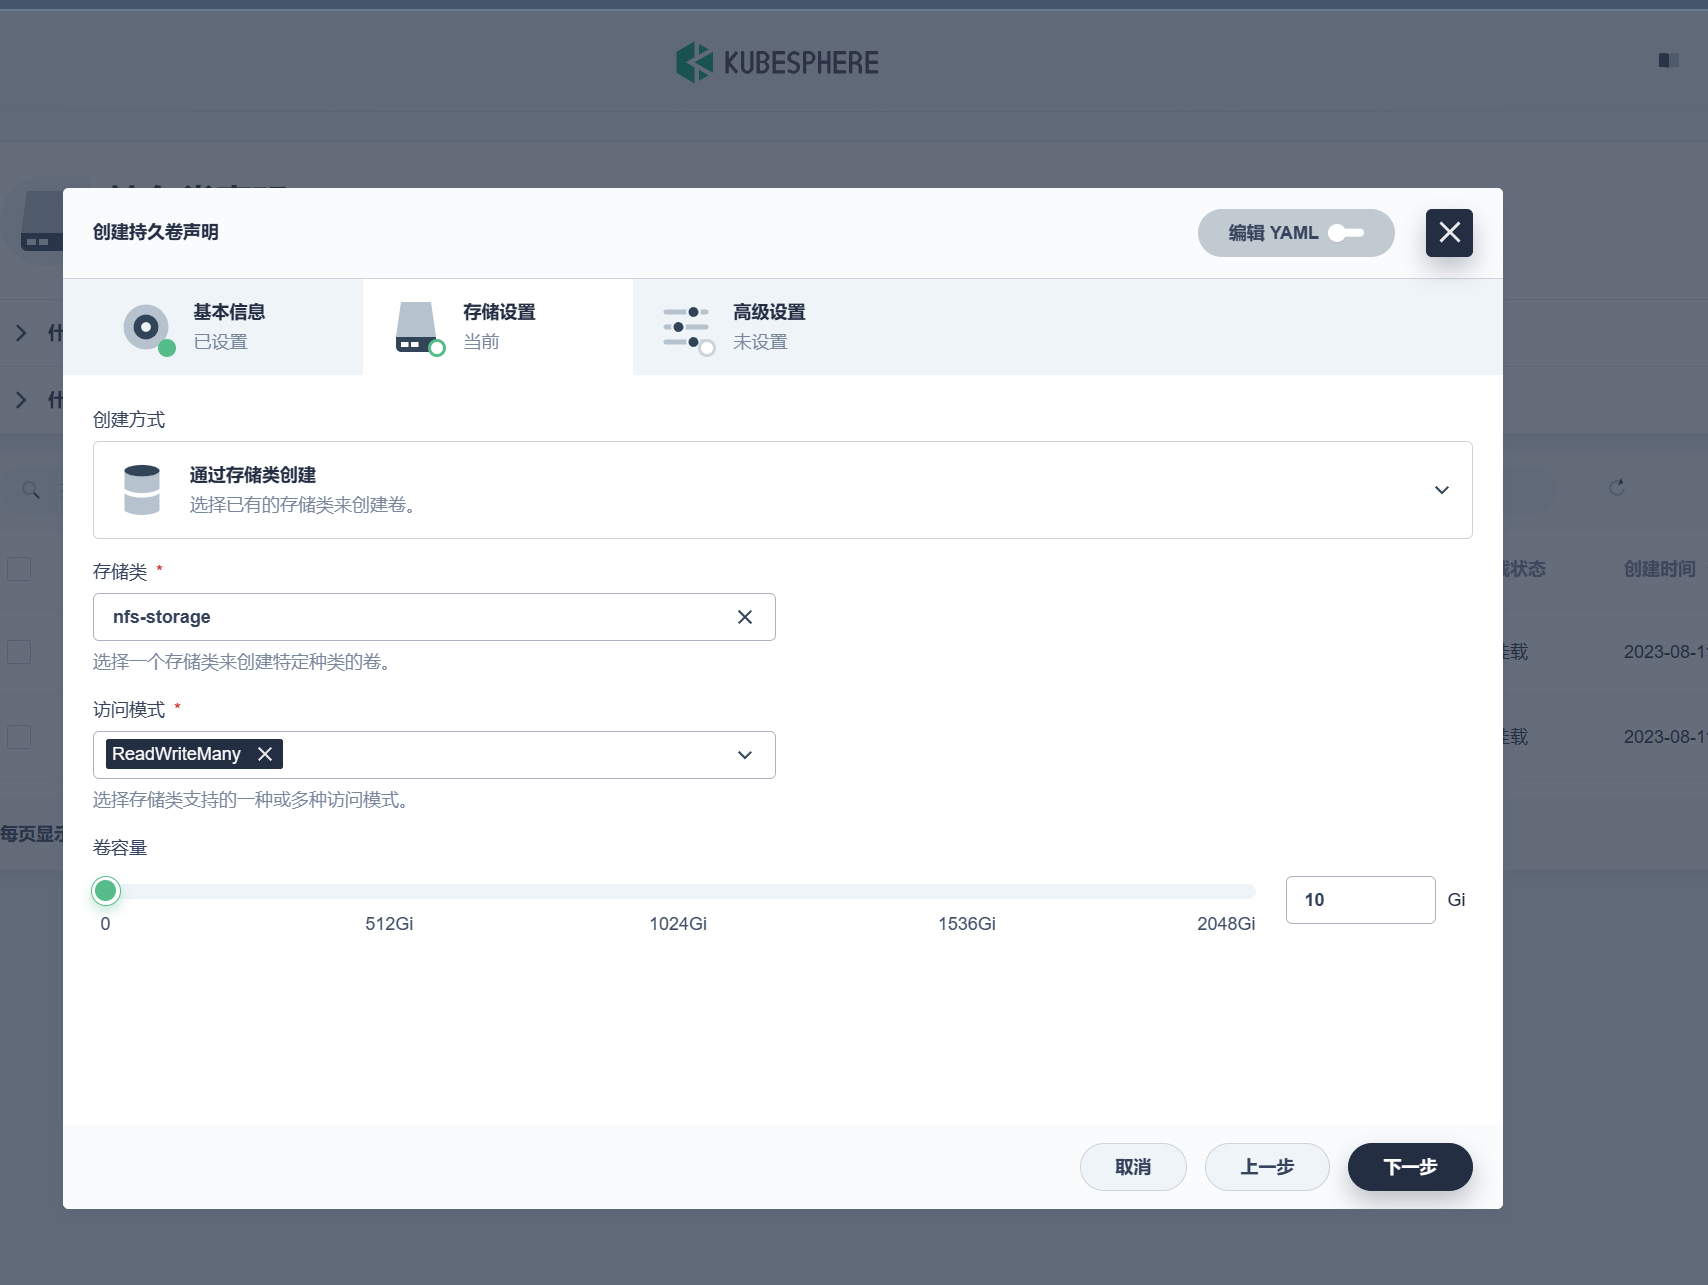Click the 基本信息 disc icon
Screen dimensions: 1708x1285
[x=147, y=328]
